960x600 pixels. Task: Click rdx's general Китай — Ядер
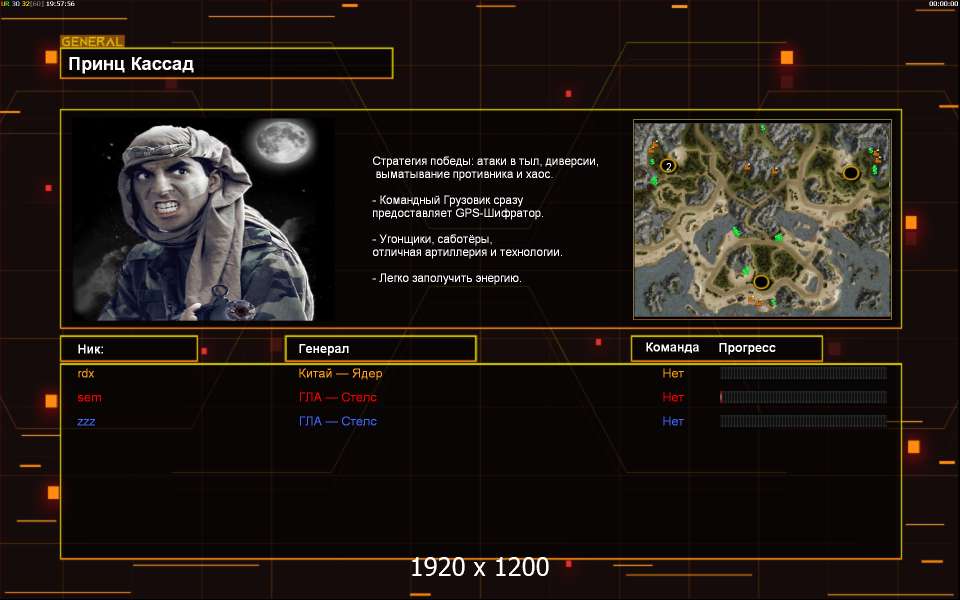click(x=340, y=373)
